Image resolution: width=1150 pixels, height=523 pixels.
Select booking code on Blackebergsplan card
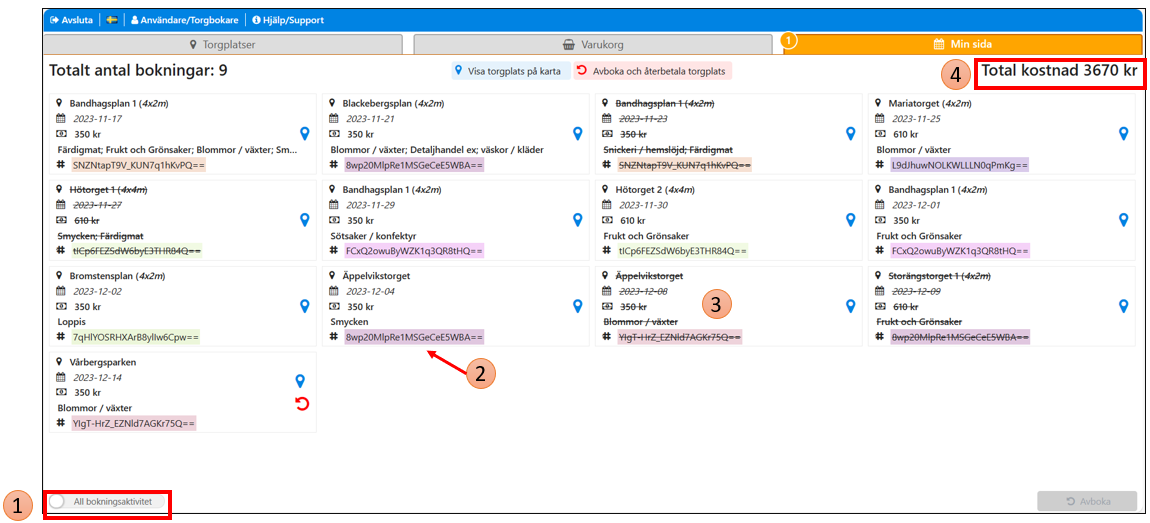414,165
